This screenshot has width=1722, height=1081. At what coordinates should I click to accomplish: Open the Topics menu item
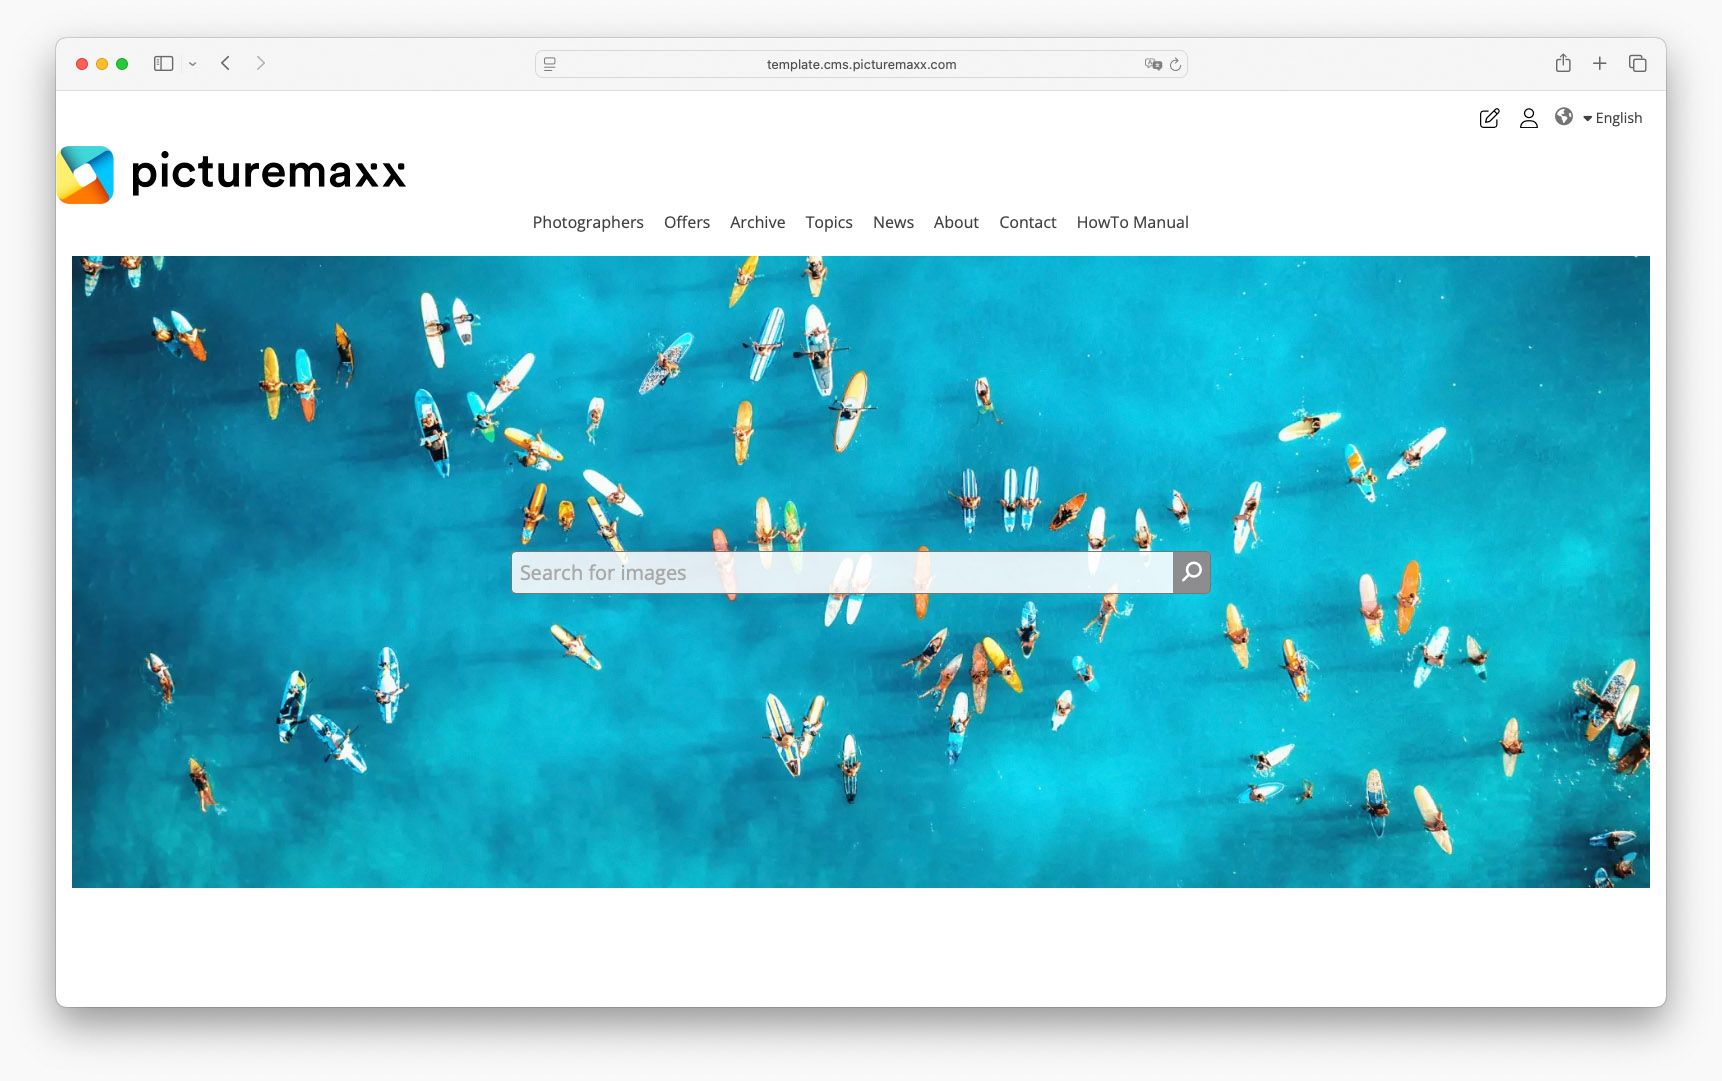pyautogui.click(x=829, y=222)
